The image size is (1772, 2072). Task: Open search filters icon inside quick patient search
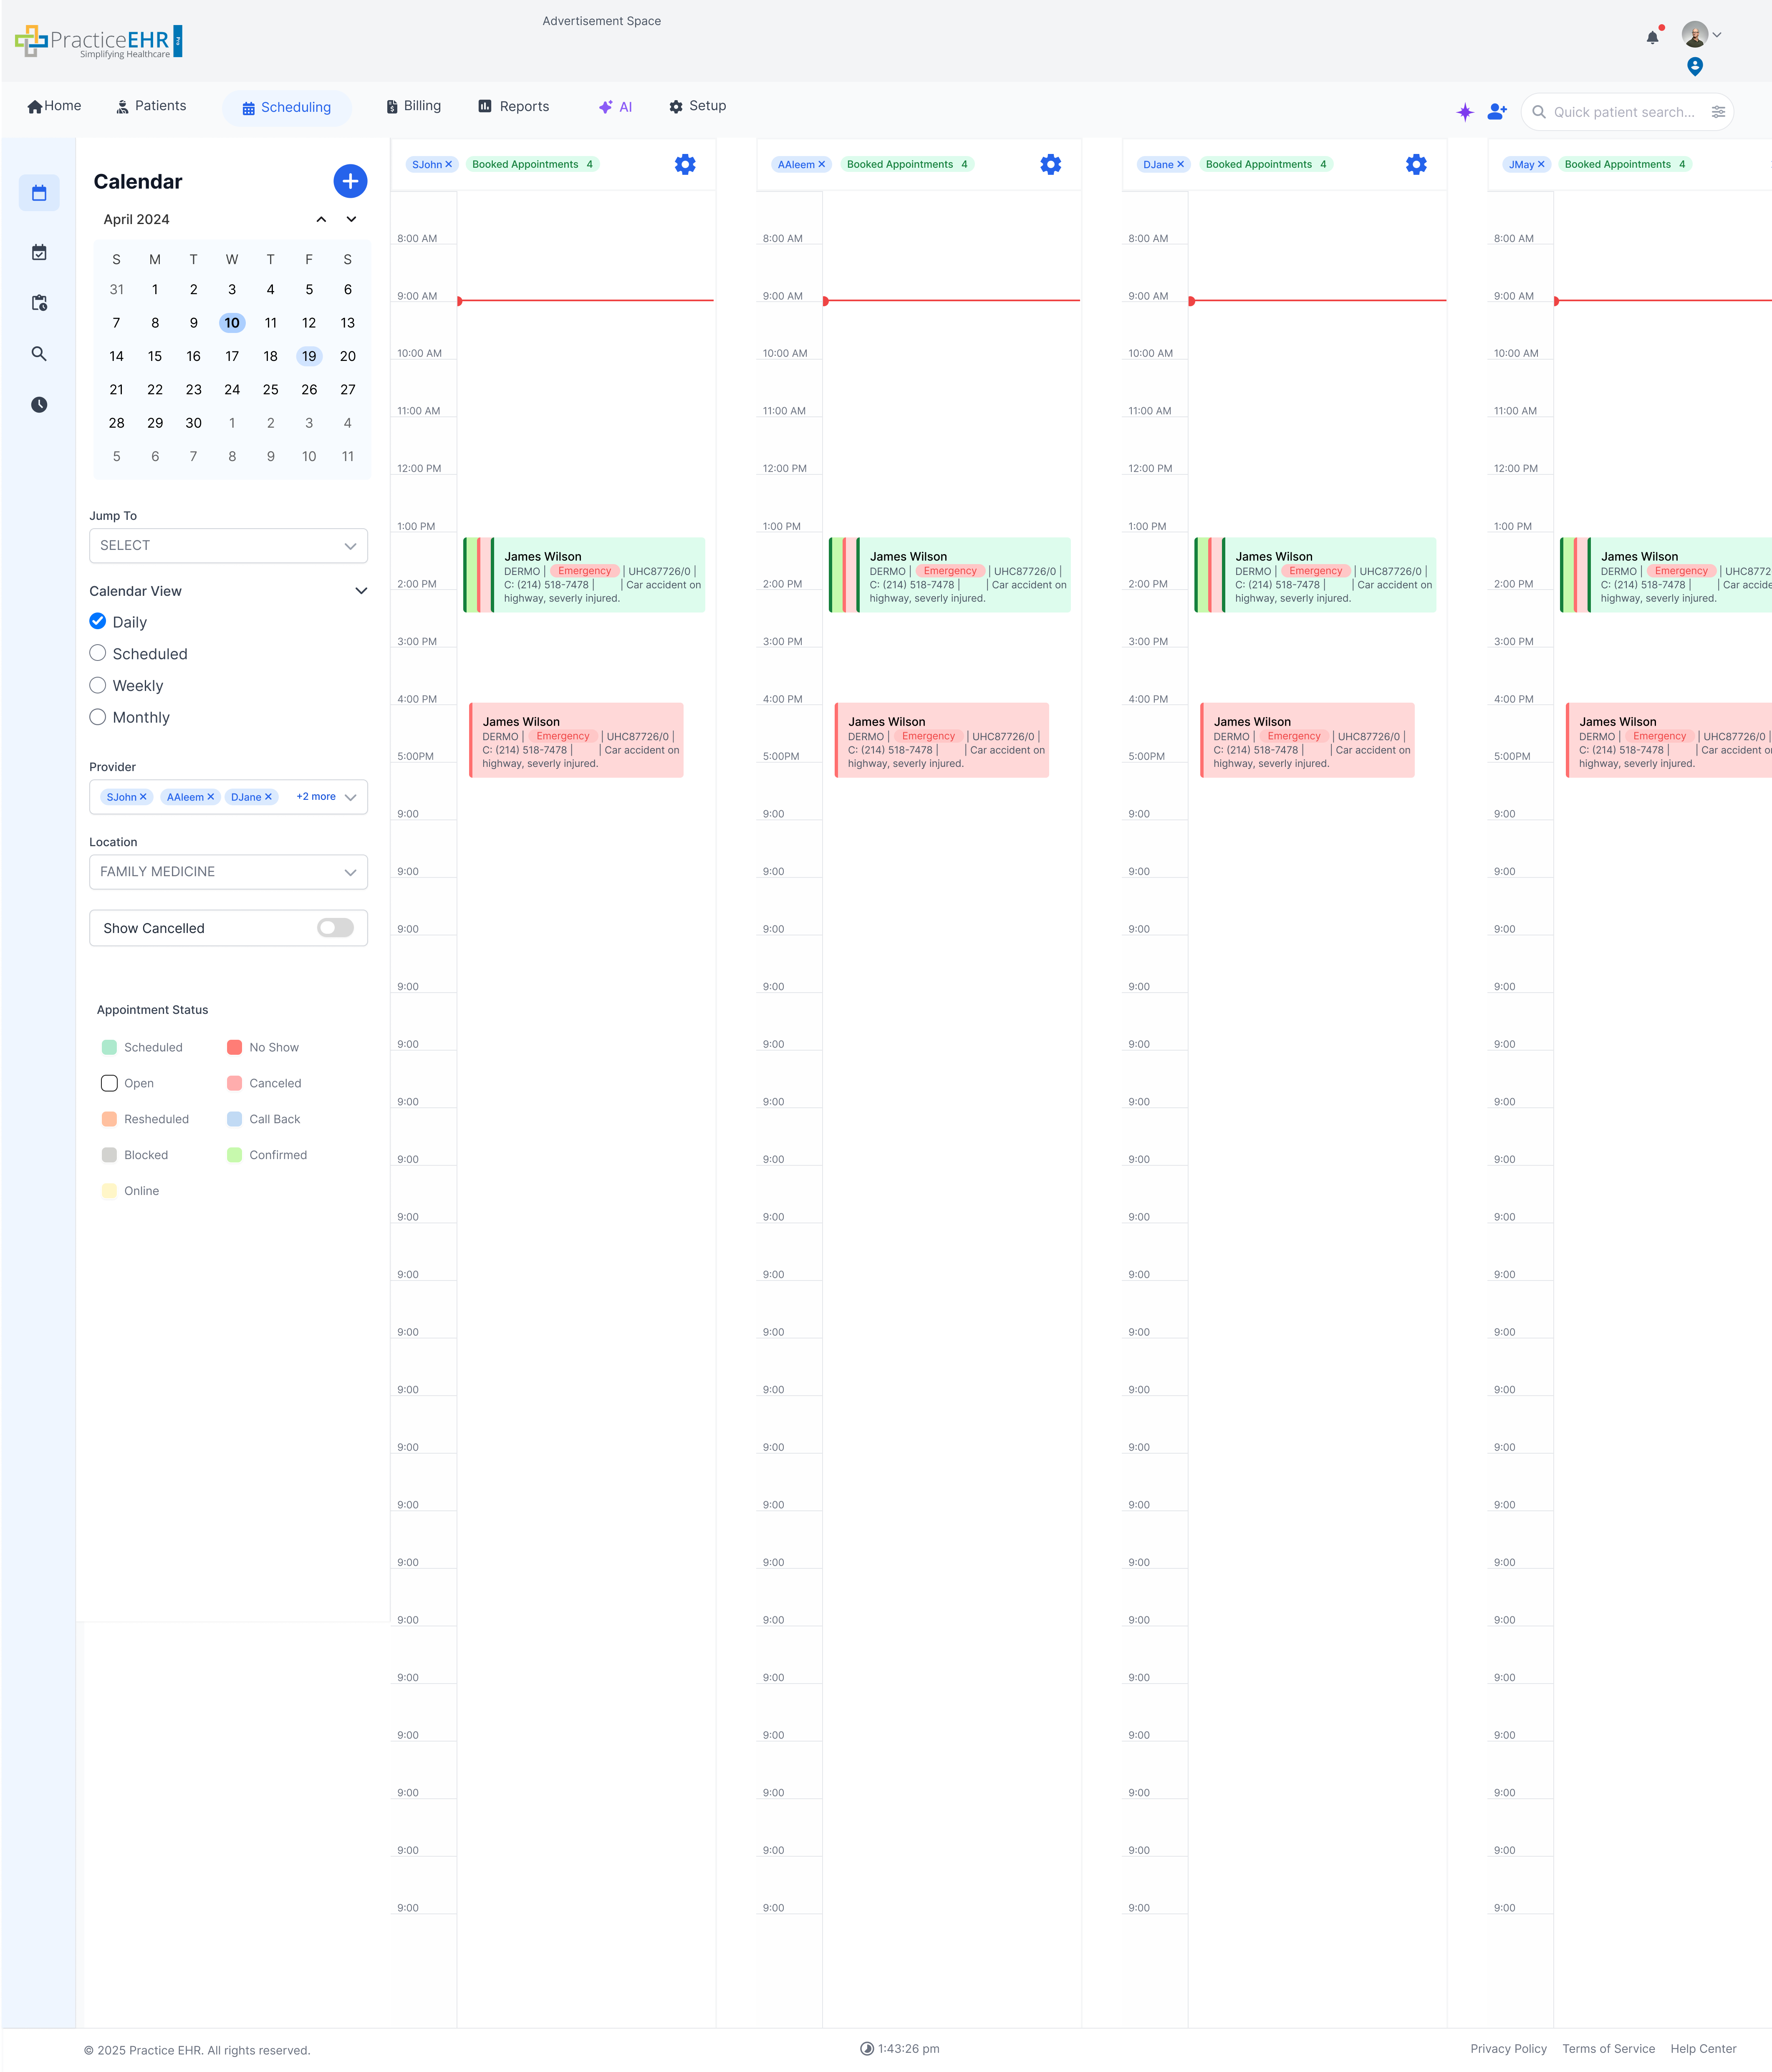tap(1718, 111)
